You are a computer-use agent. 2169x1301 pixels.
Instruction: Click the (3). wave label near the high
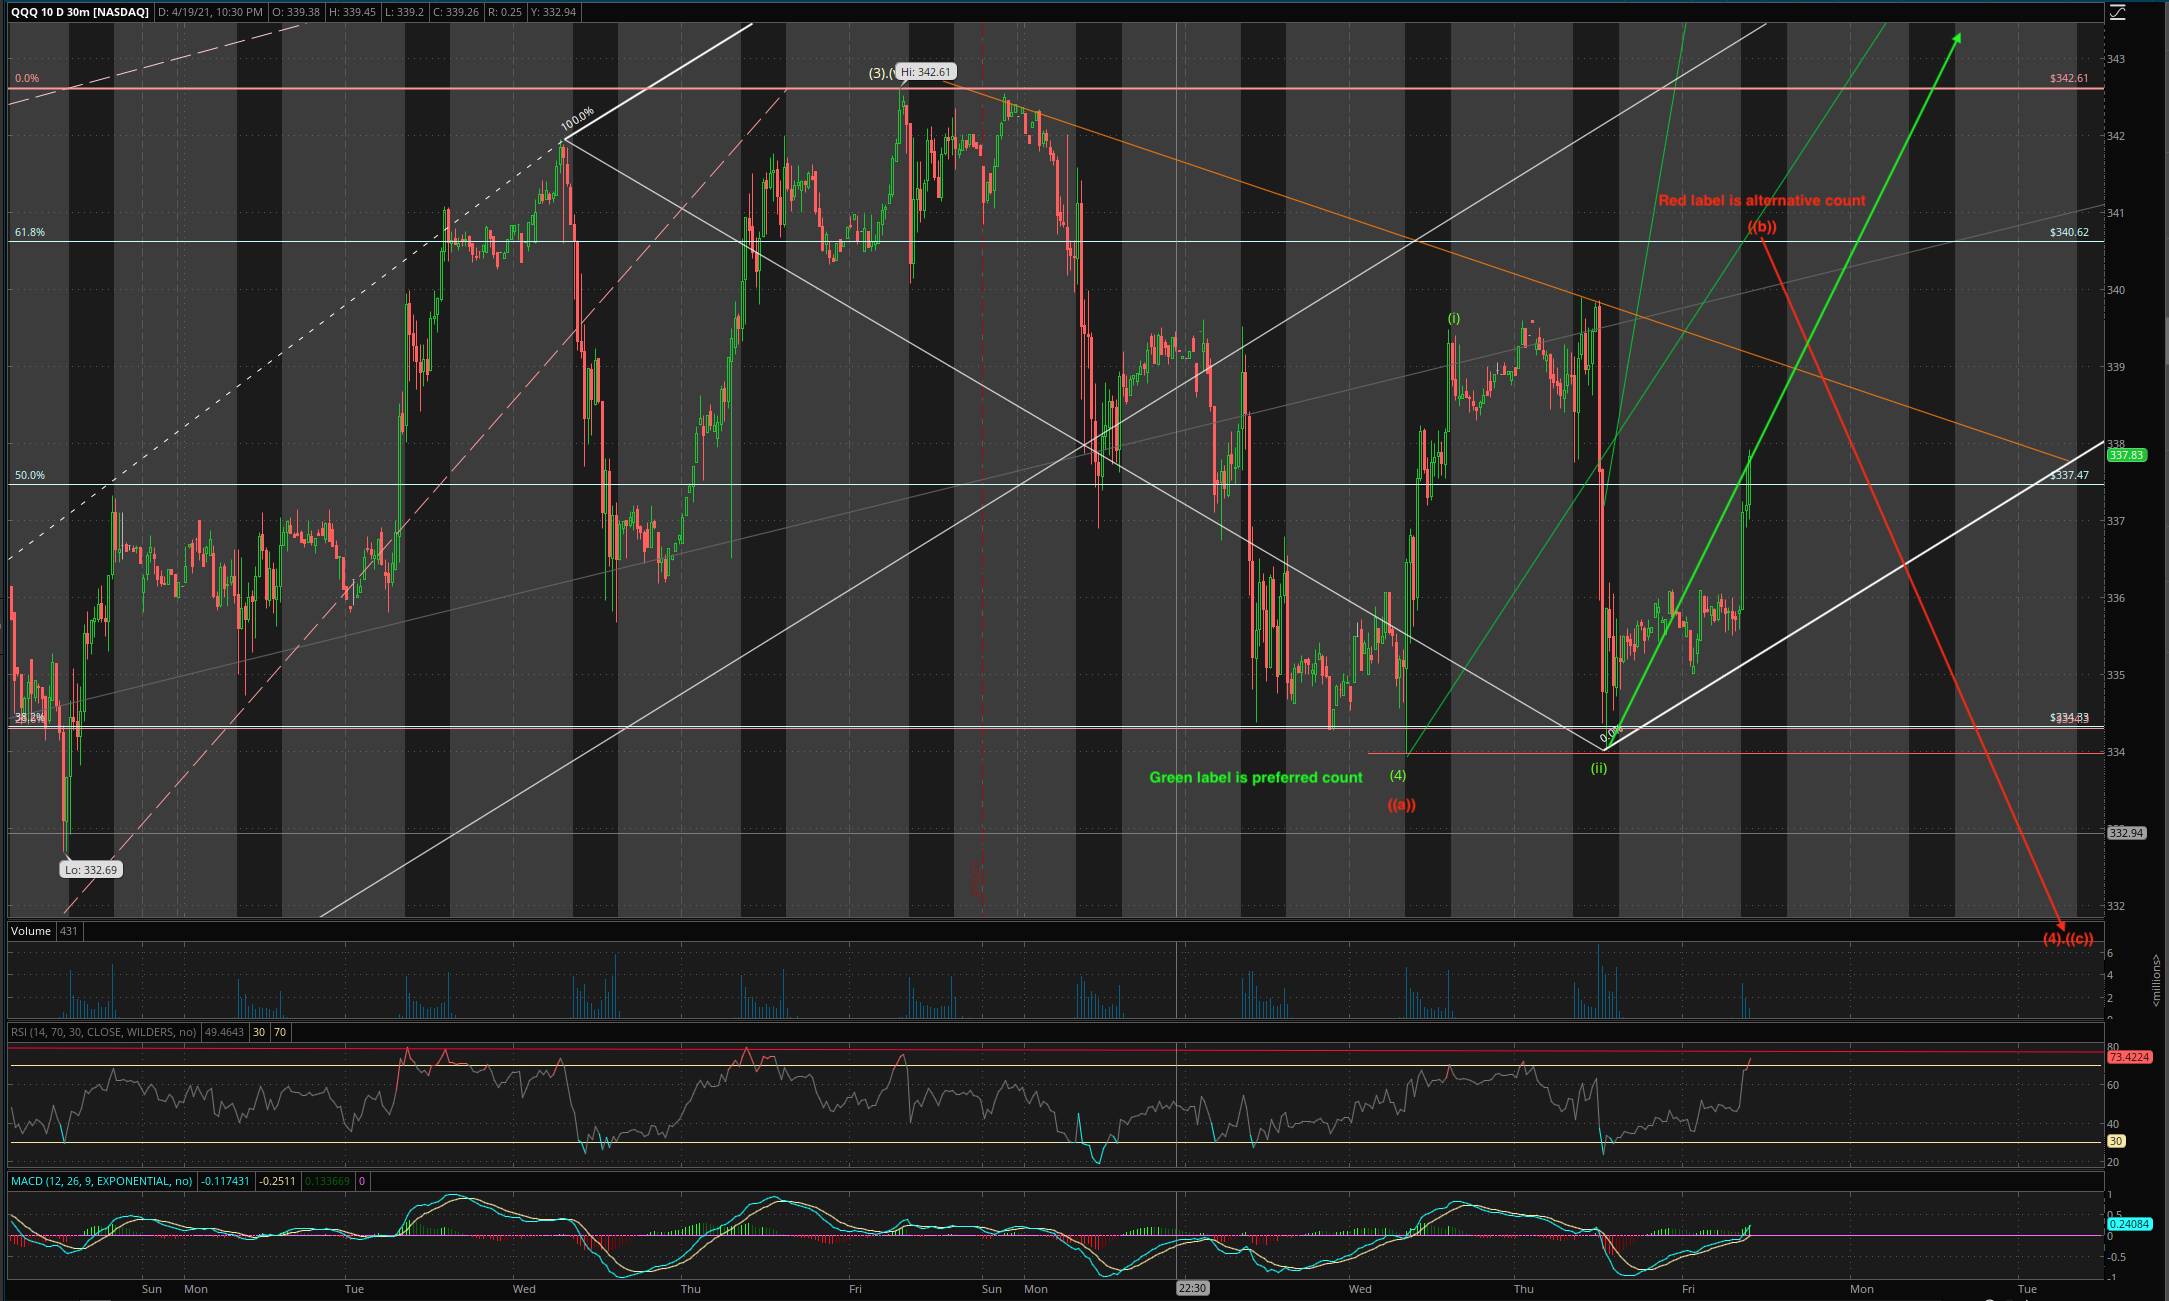tap(880, 73)
